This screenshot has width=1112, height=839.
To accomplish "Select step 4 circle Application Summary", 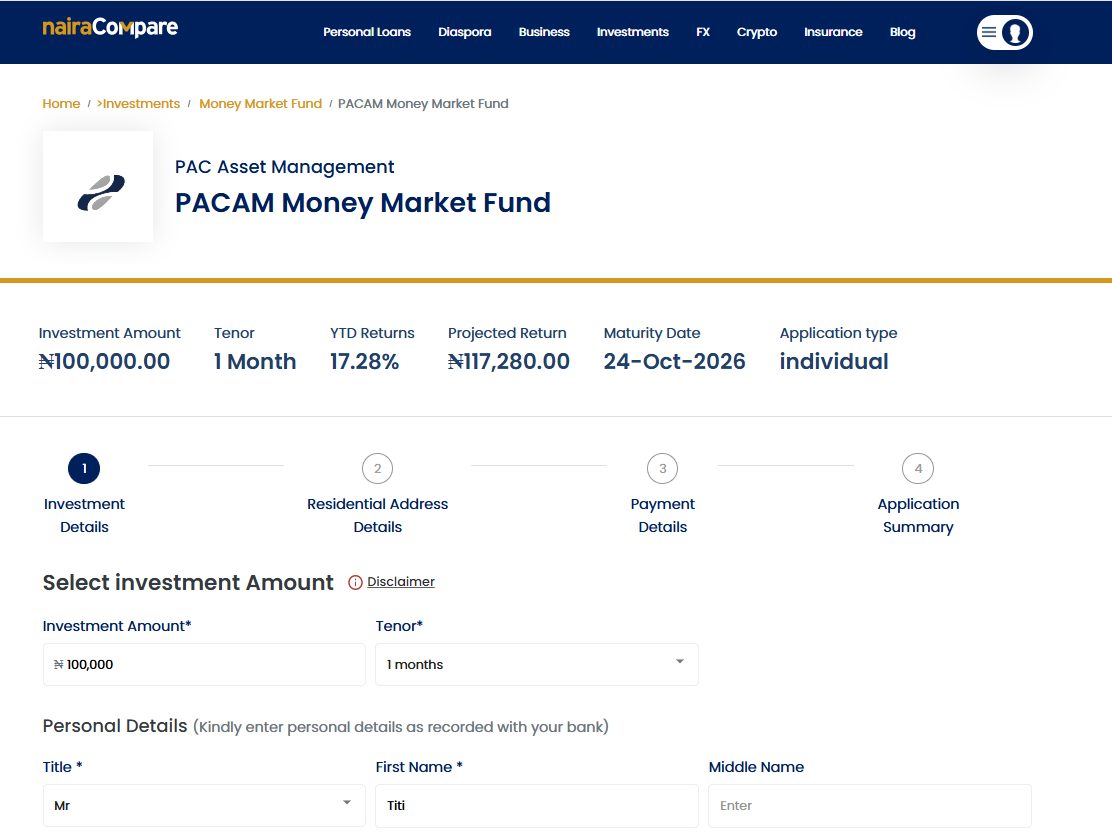I will pyautogui.click(x=918, y=468).
